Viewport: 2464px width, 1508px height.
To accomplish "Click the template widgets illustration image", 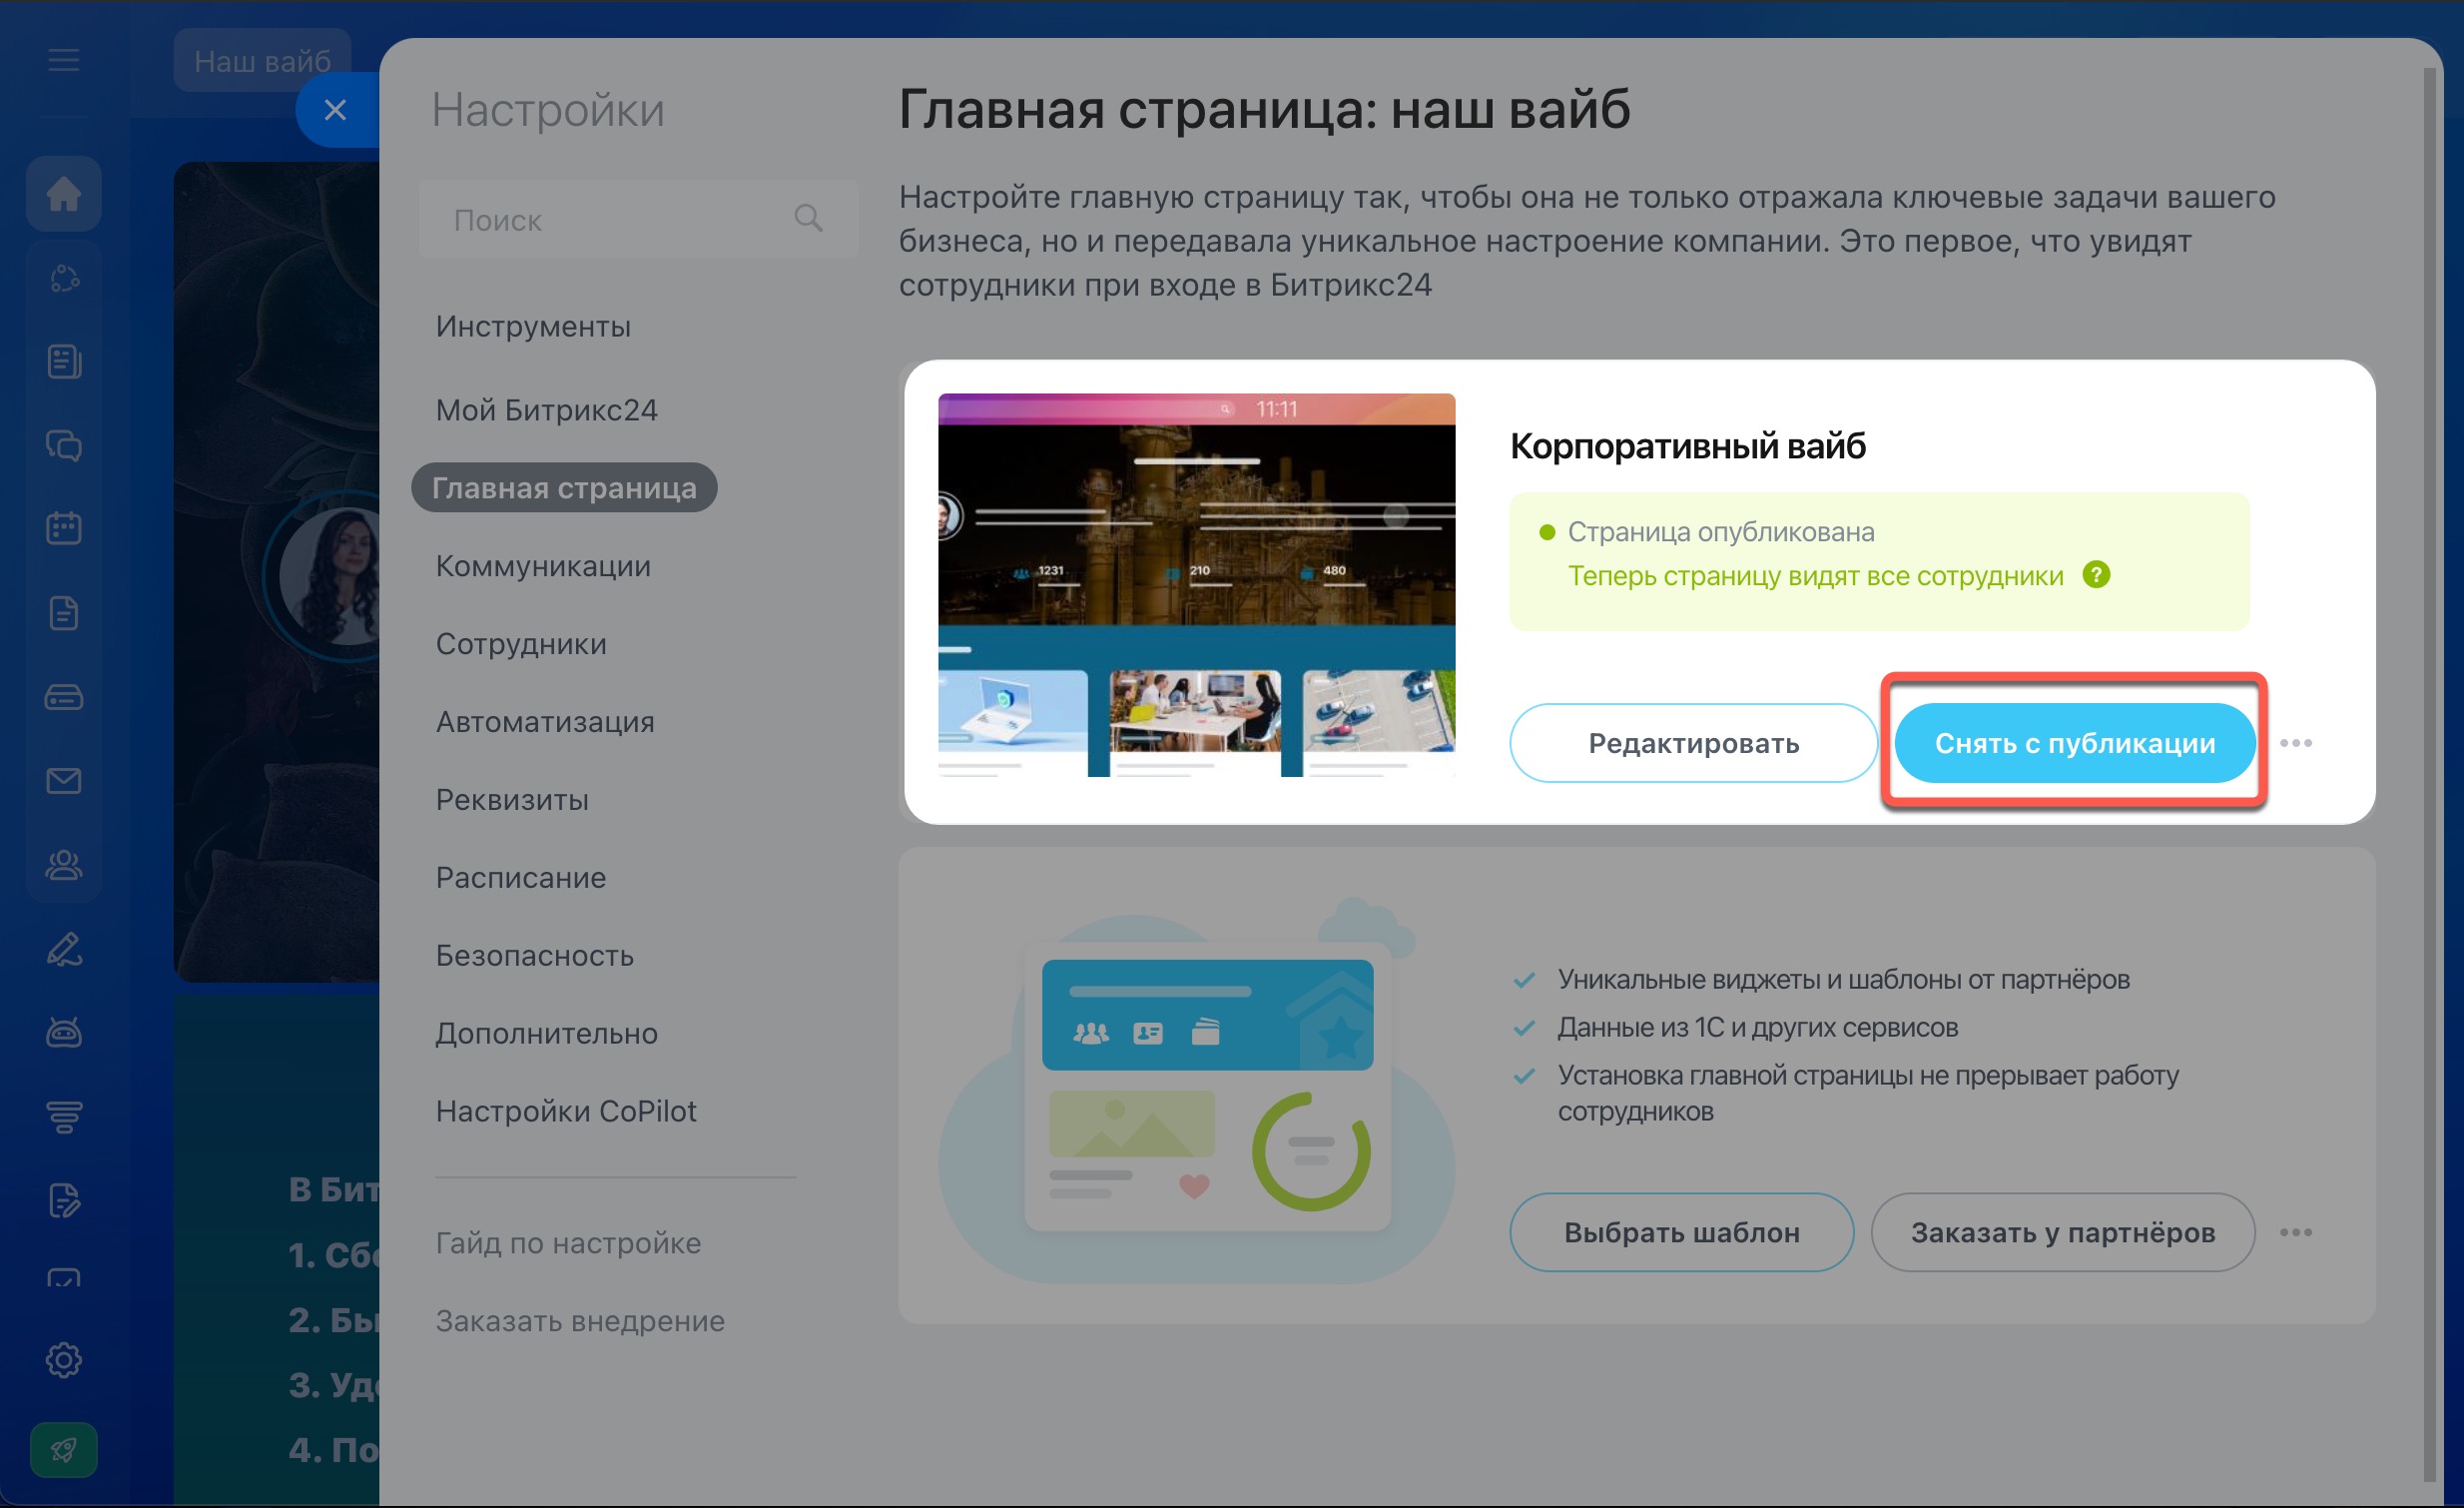I will pos(1196,1090).
